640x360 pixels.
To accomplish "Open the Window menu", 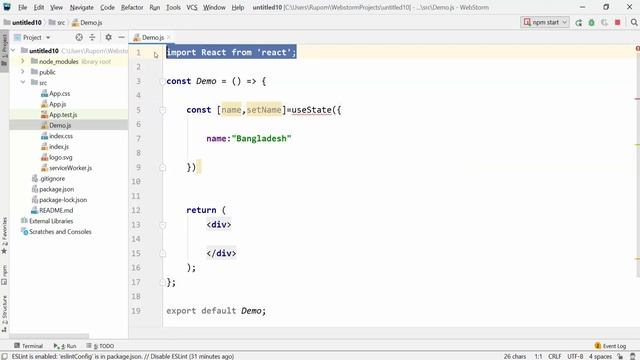I will click(214, 7).
